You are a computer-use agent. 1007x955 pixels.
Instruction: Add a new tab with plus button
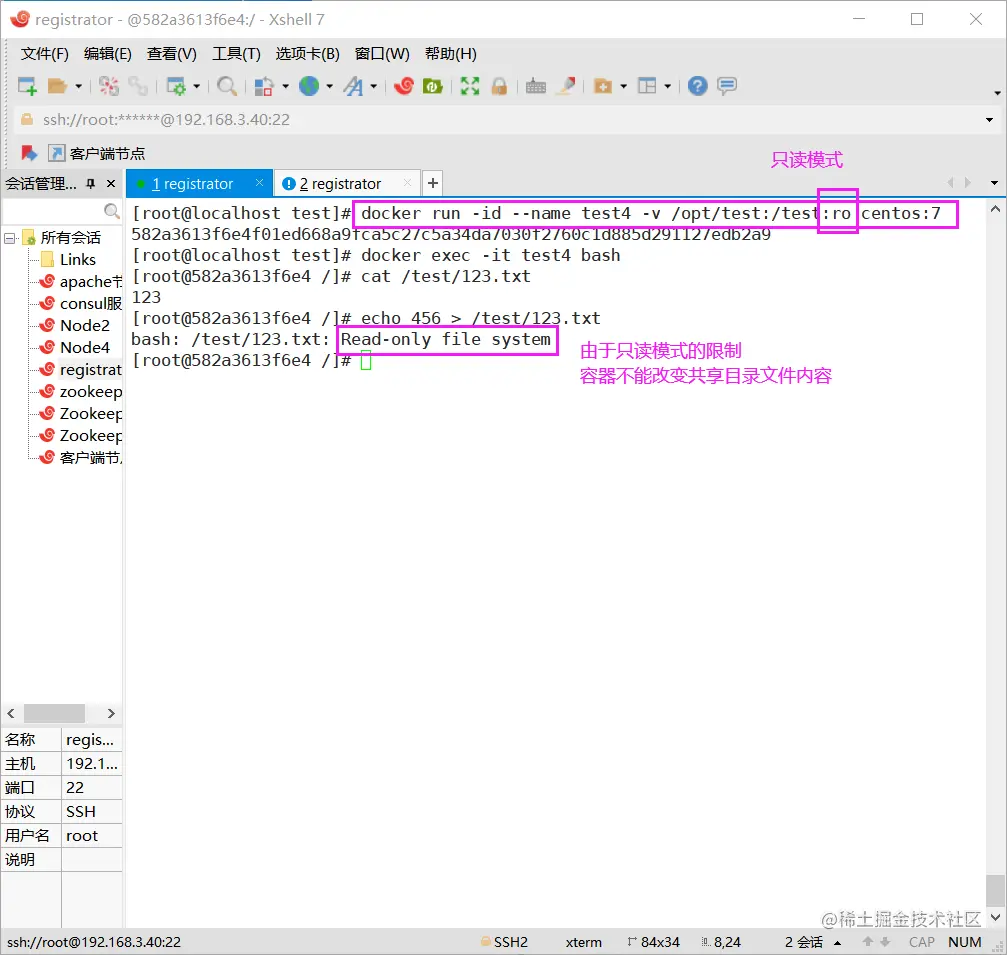tap(433, 184)
